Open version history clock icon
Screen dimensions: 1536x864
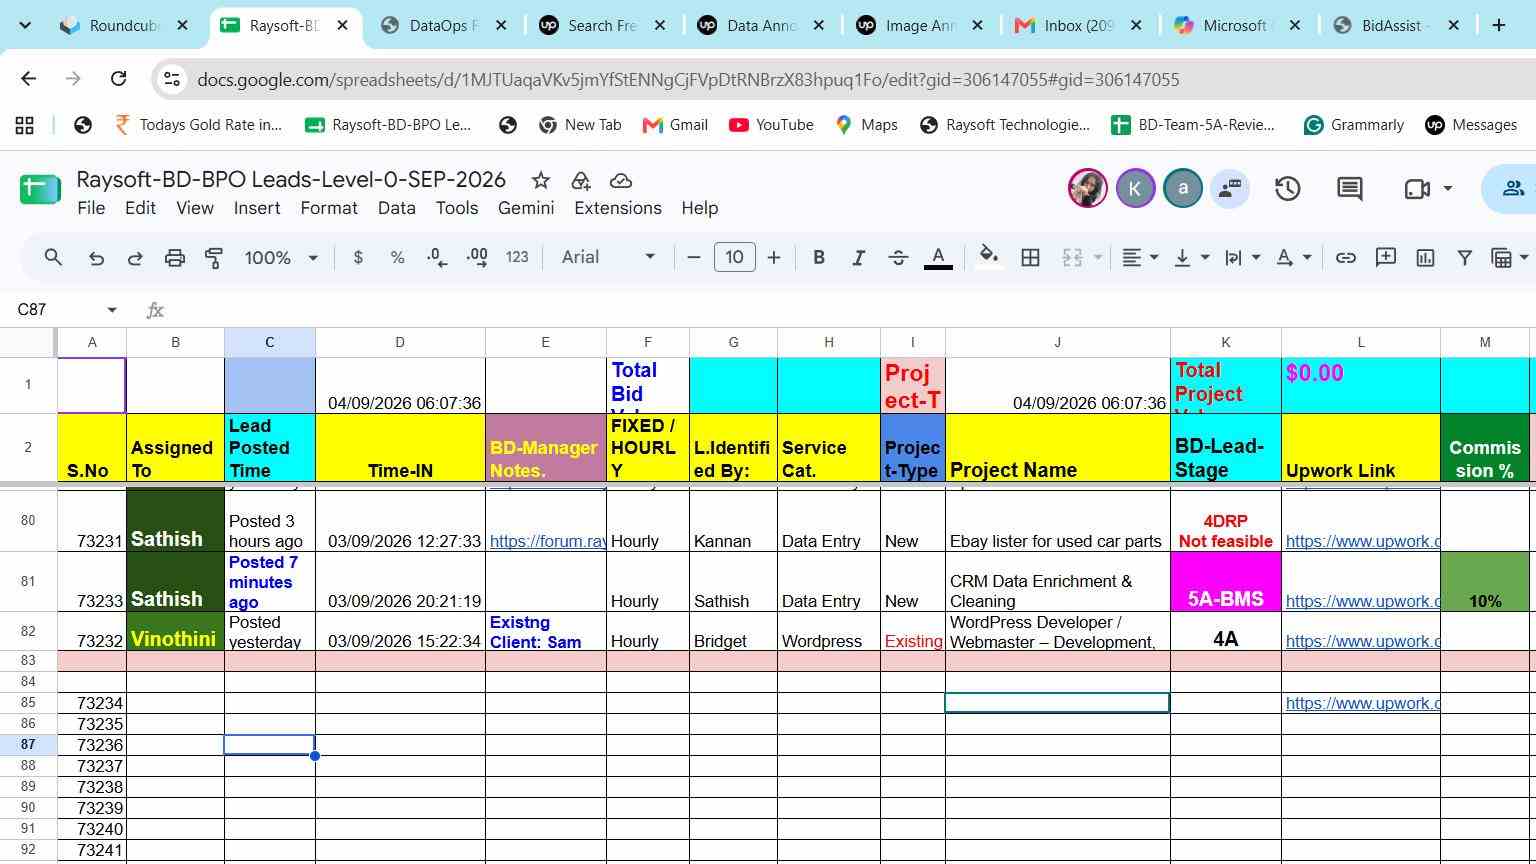pyautogui.click(x=1287, y=188)
